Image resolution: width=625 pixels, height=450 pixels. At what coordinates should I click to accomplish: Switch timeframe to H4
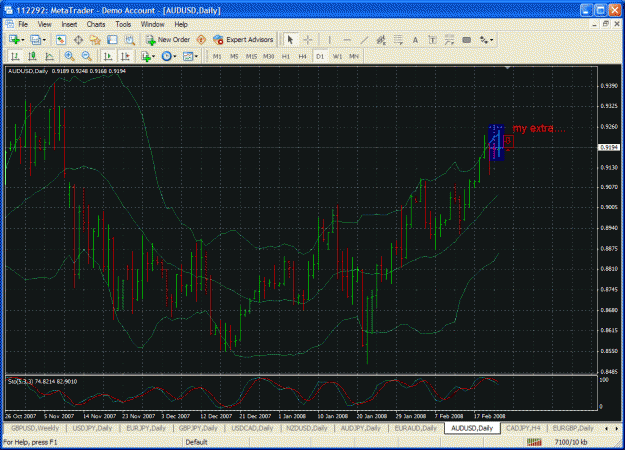[x=303, y=56]
